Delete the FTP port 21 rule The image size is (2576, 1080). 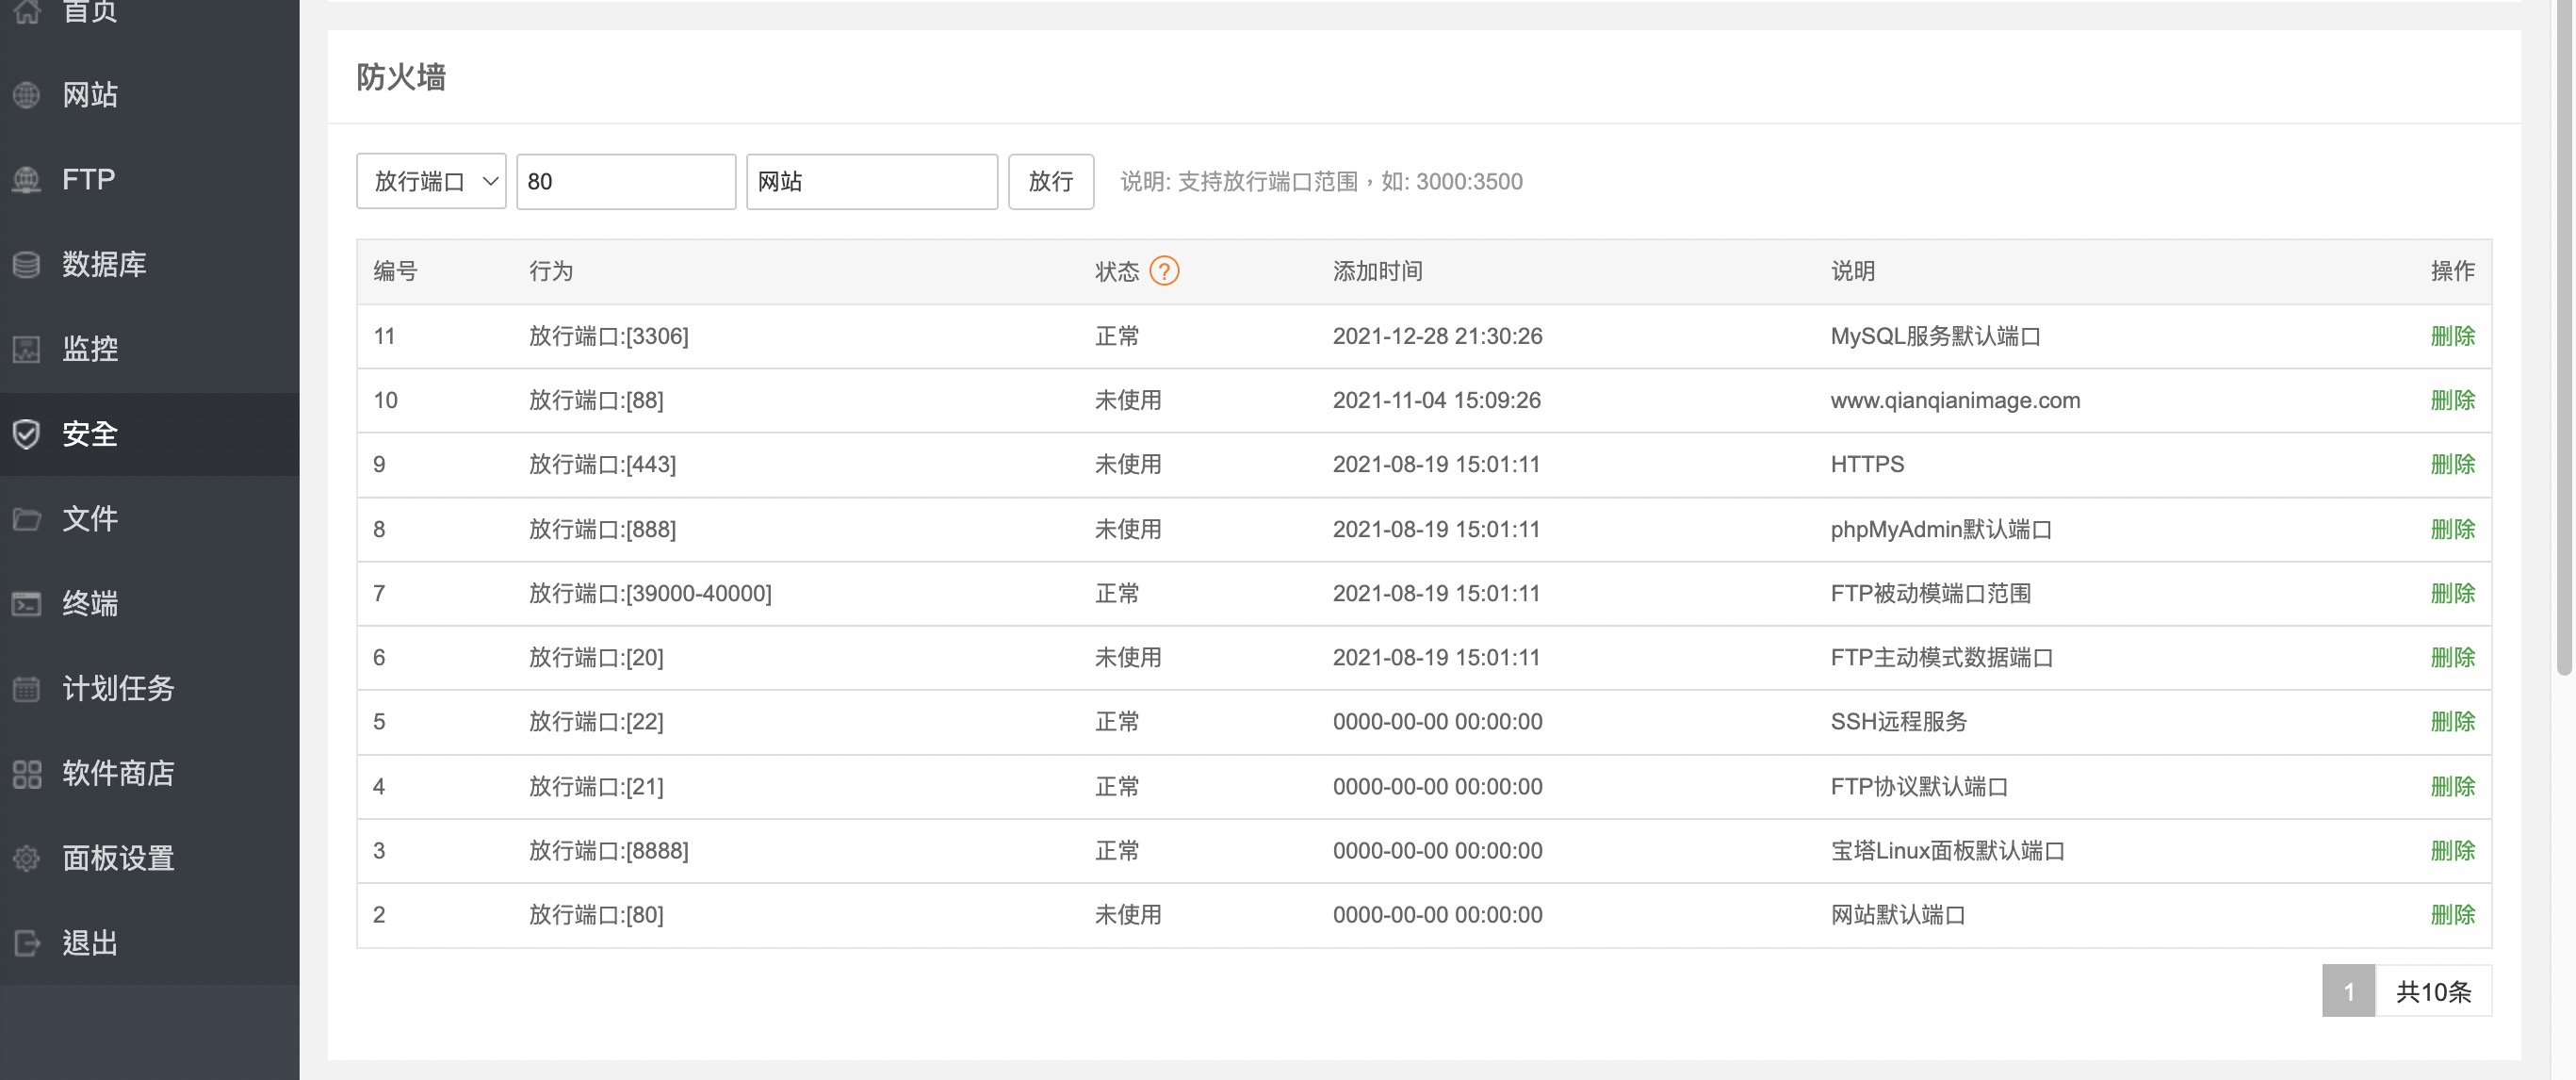click(2452, 786)
